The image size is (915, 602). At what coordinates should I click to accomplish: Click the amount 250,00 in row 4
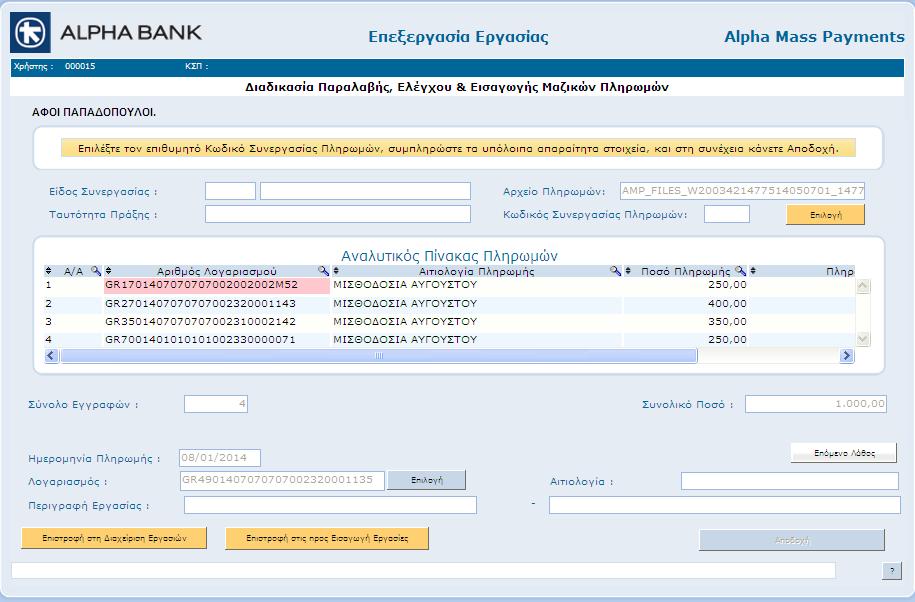click(x=727, y=340)
